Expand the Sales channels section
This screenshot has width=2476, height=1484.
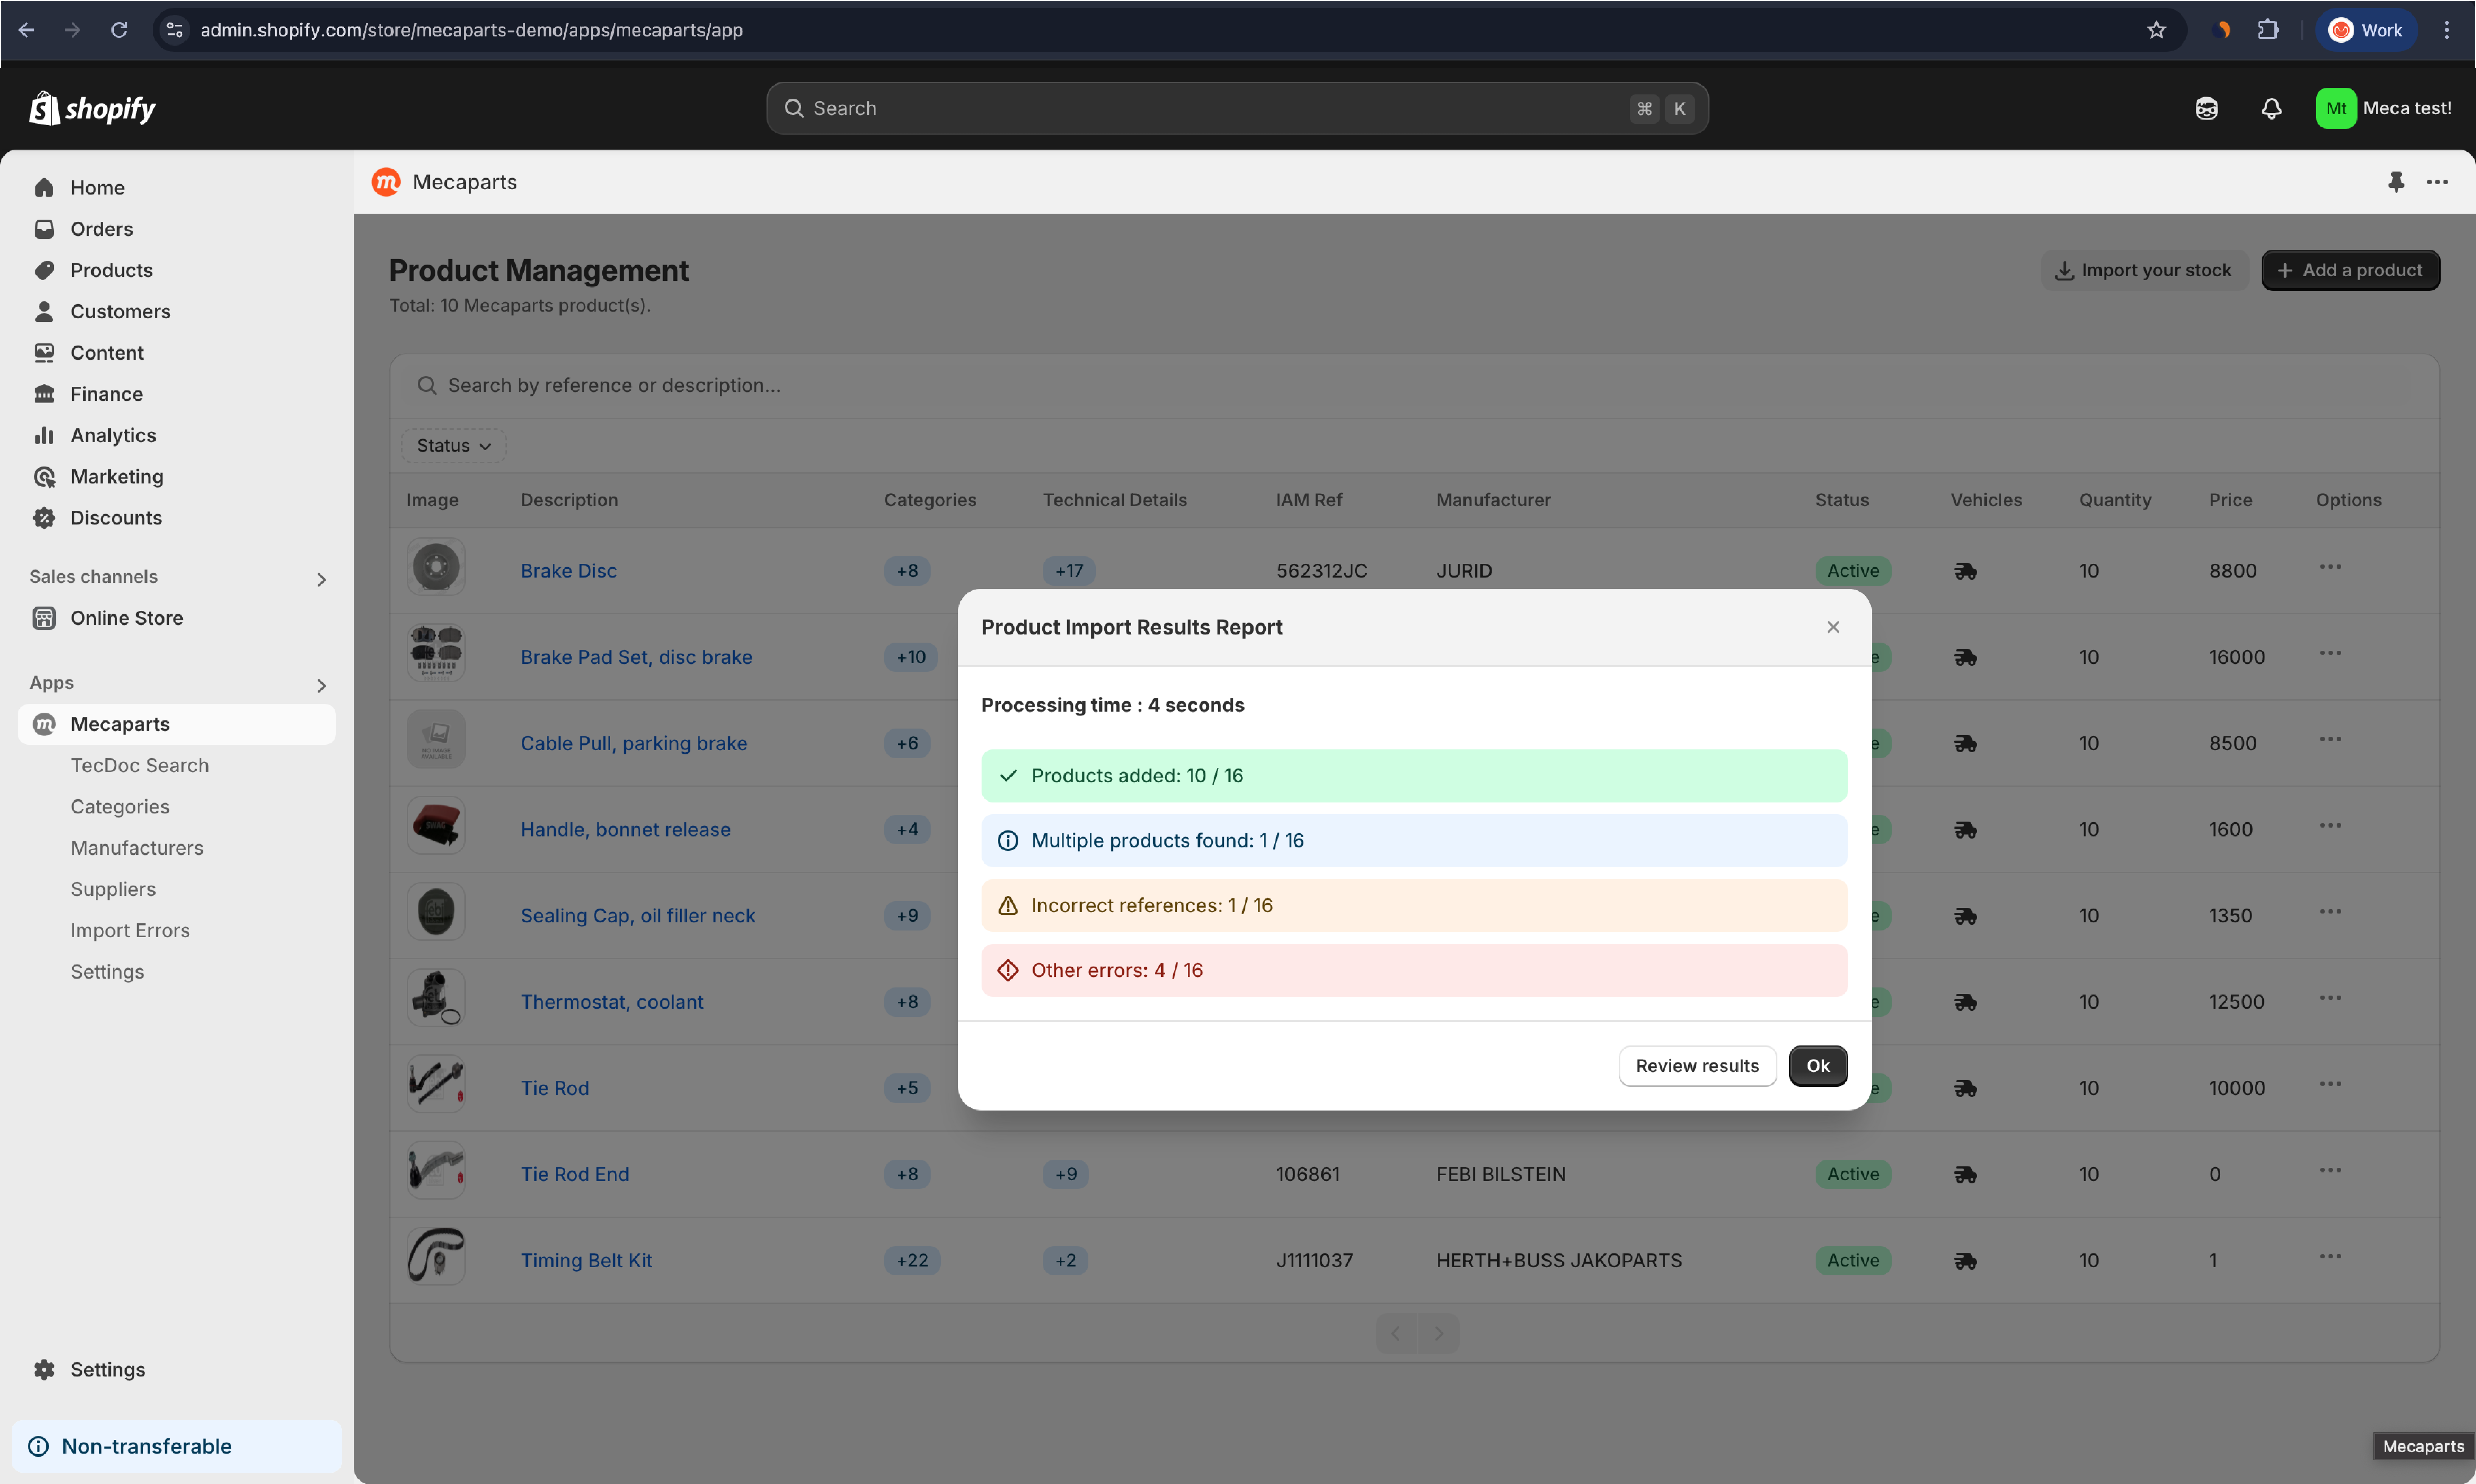(x=321, y=580)
